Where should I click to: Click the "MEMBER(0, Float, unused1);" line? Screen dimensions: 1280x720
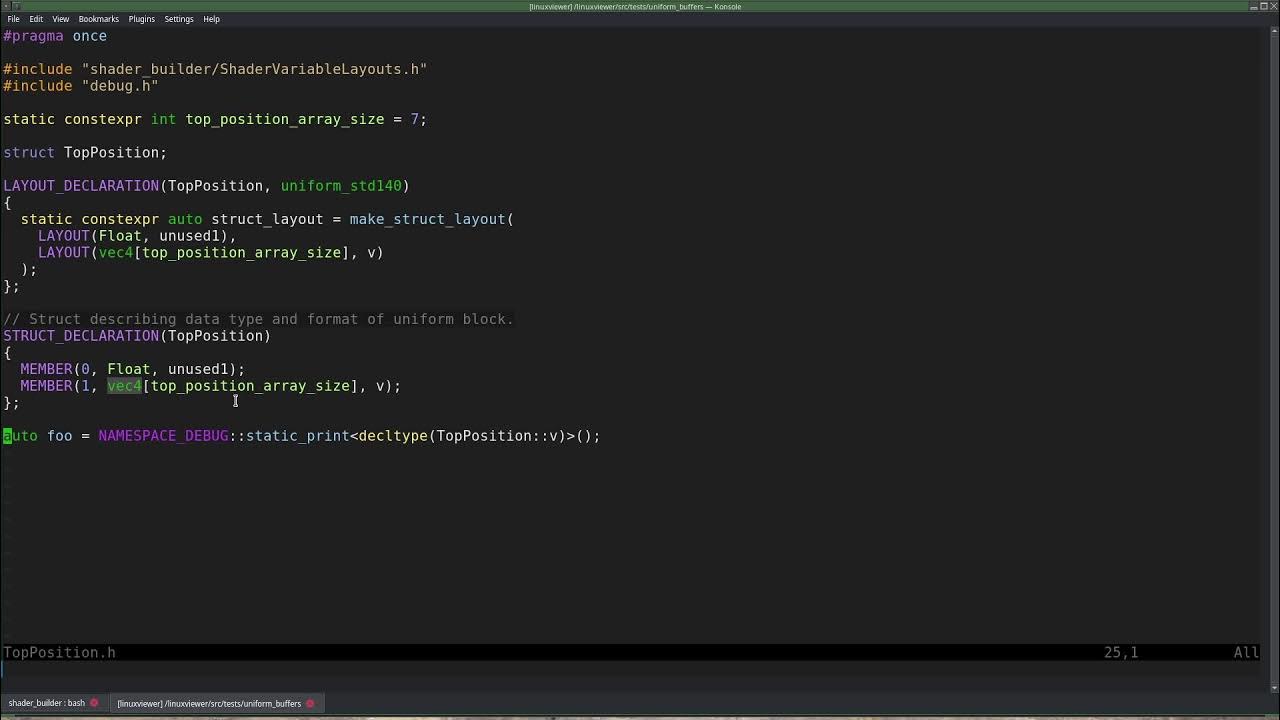[x=132, y=369]
